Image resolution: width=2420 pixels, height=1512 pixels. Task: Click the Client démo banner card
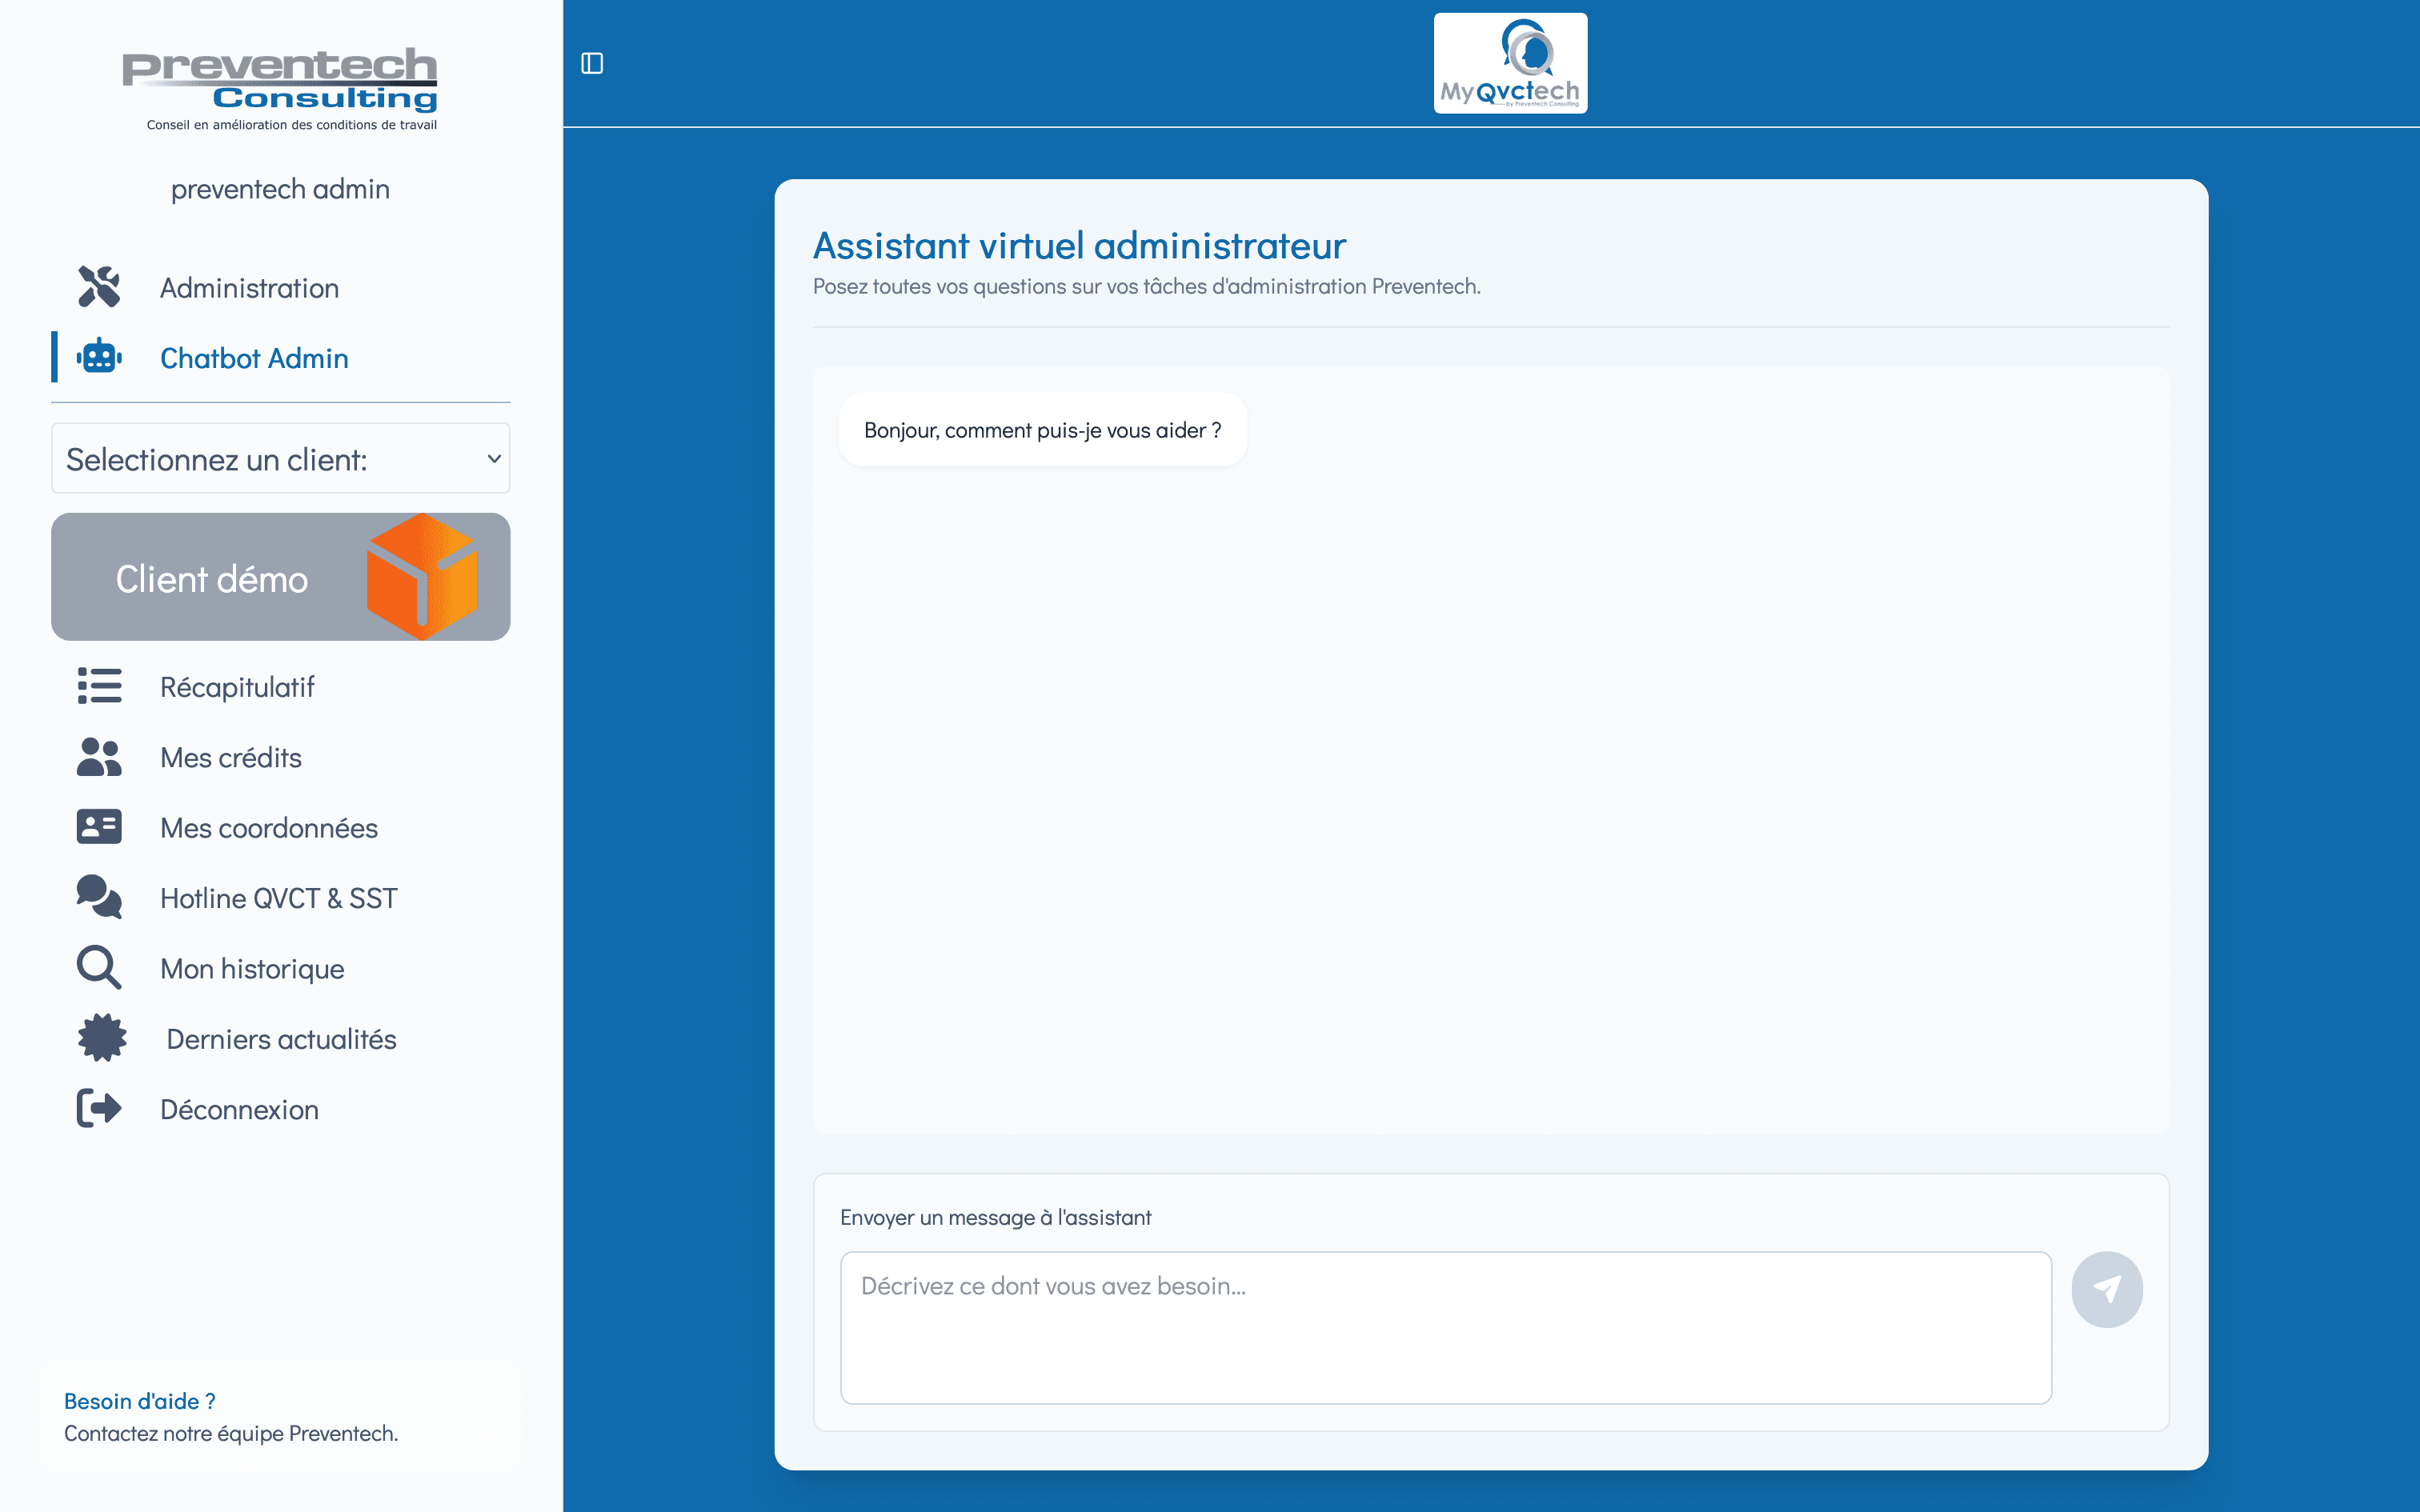(280, 577)
